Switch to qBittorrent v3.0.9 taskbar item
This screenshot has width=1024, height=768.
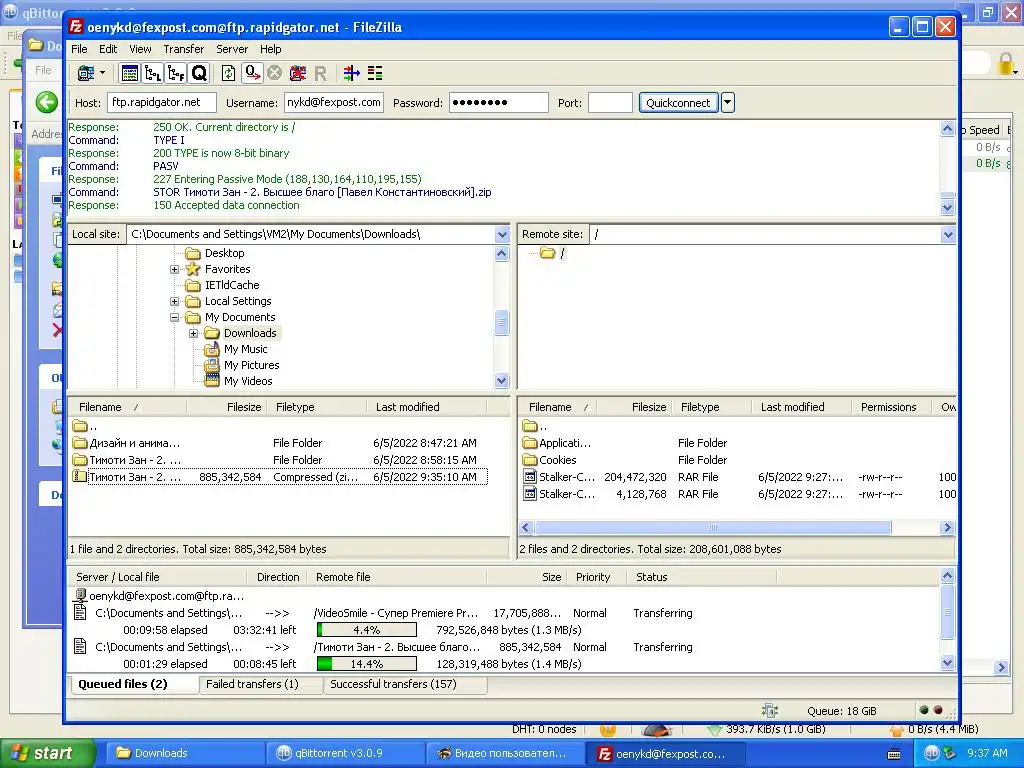pyautogui.click(x=344, y=753)
